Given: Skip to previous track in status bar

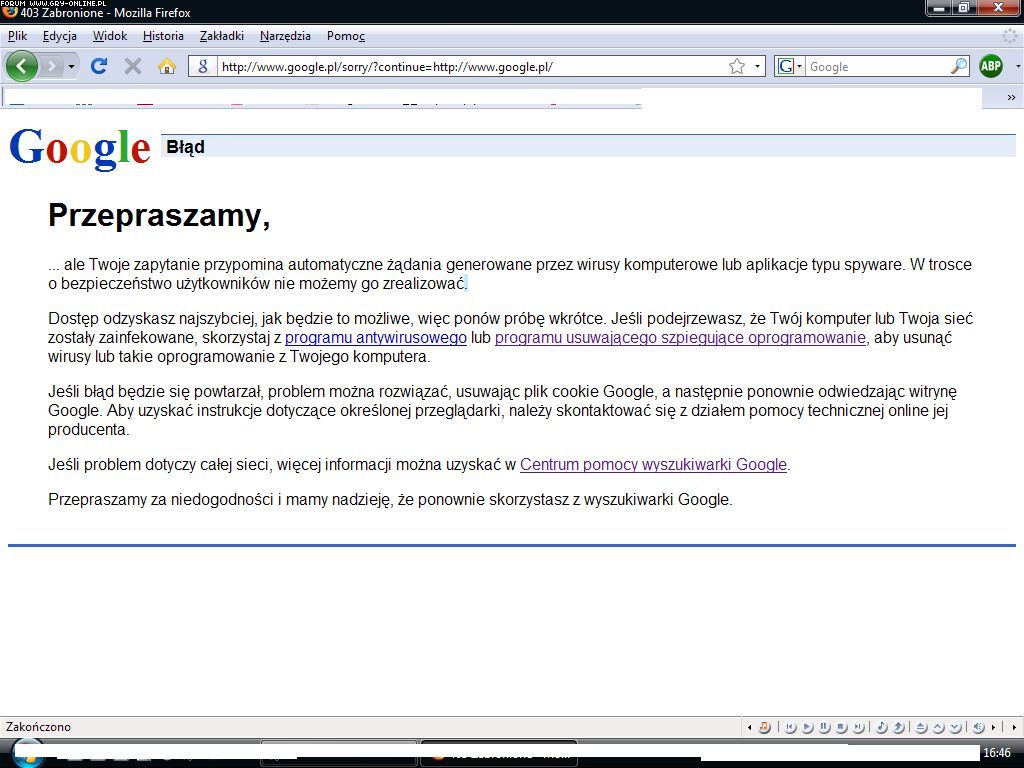Looking at the screenshot, I should click(x=790, y=727).
